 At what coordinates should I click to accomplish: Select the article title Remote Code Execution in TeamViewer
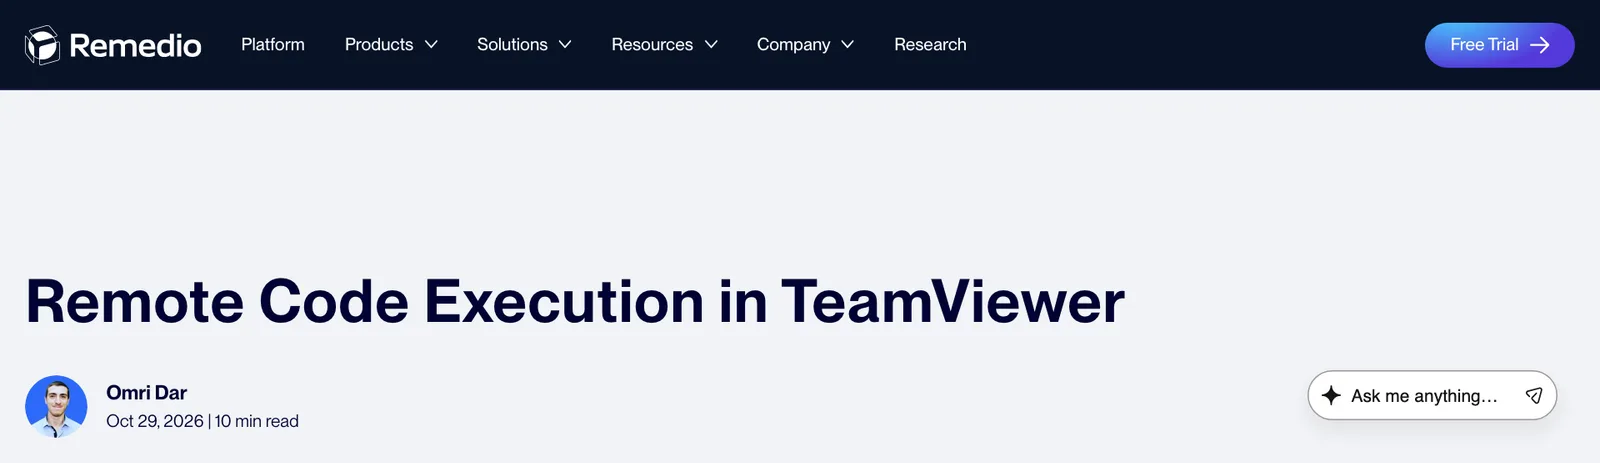[575, 301]
